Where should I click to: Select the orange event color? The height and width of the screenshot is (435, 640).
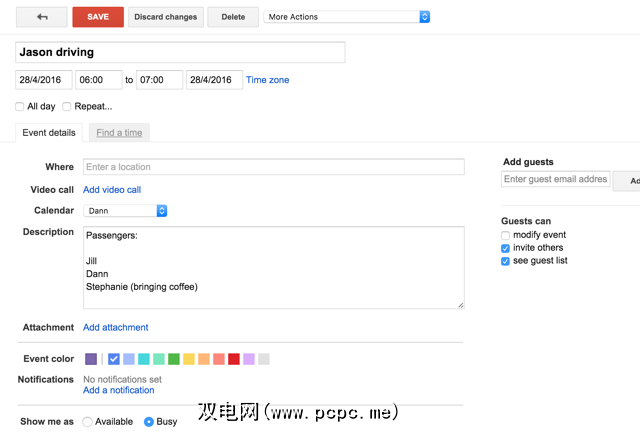click(x=204, y=359)
